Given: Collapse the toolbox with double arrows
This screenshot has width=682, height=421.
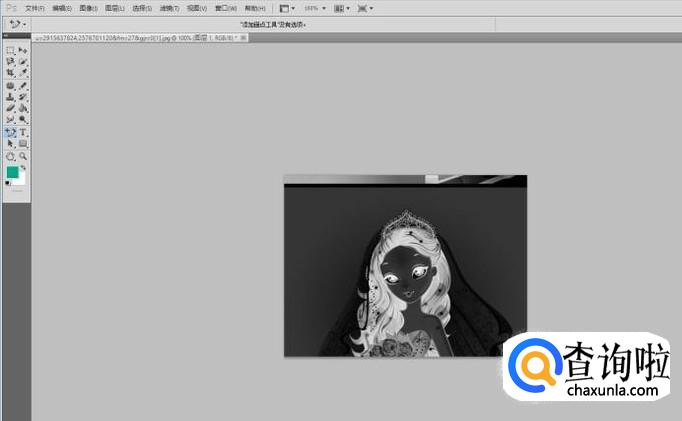Looking at the screenshot, I should (x=6, y=36).
